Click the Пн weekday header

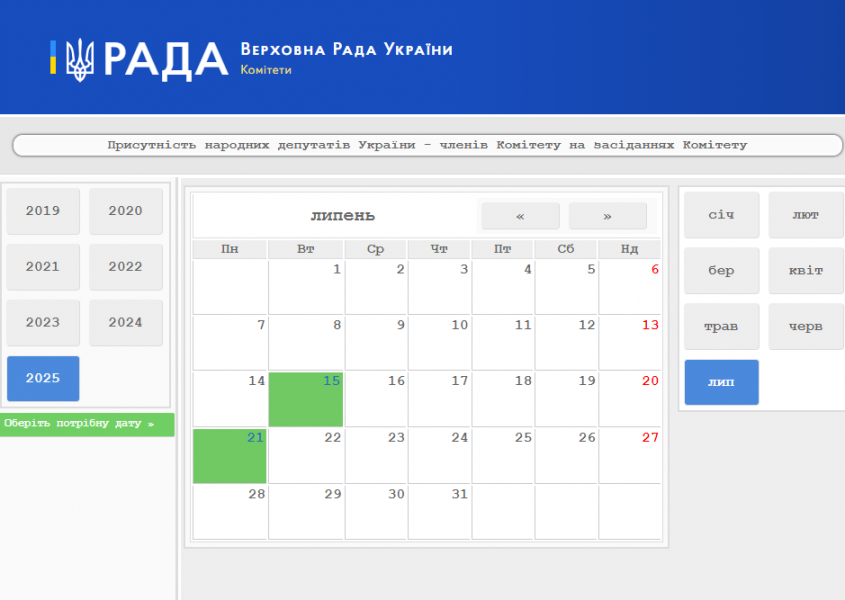click(x=230, y=249)
